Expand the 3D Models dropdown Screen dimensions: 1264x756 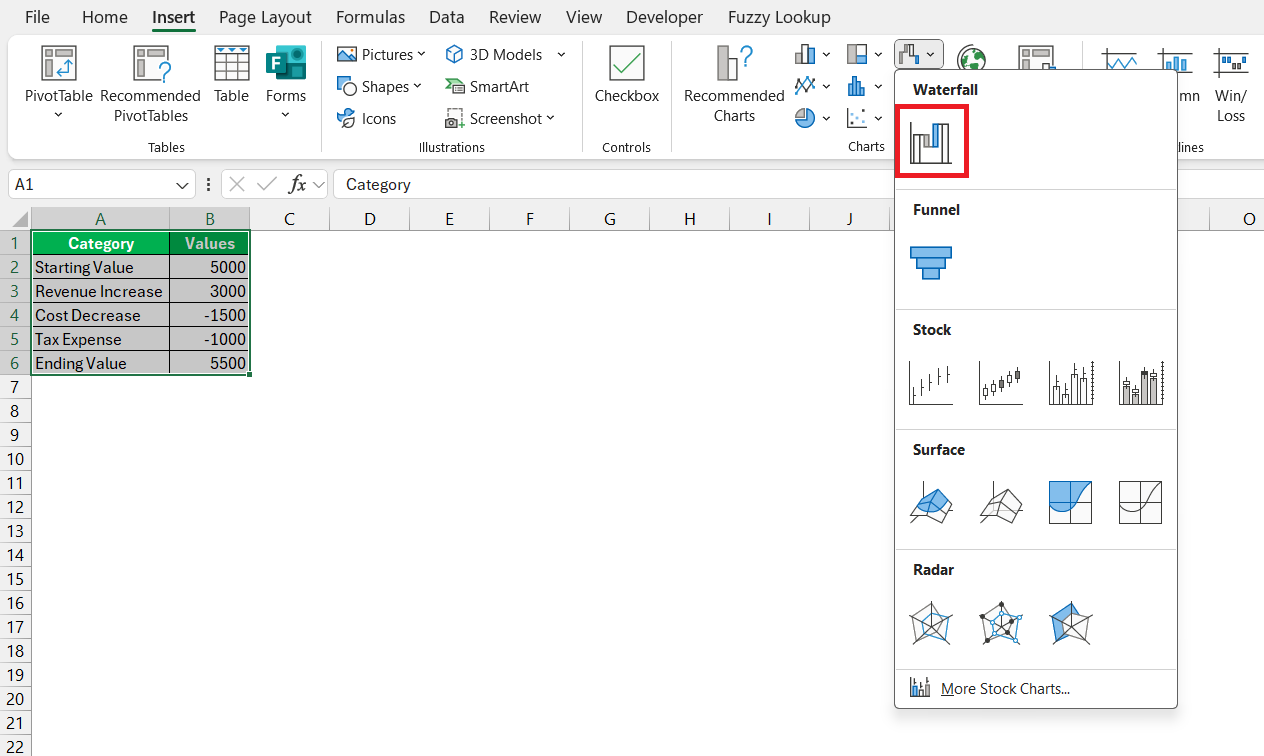[x=561, y=54]
